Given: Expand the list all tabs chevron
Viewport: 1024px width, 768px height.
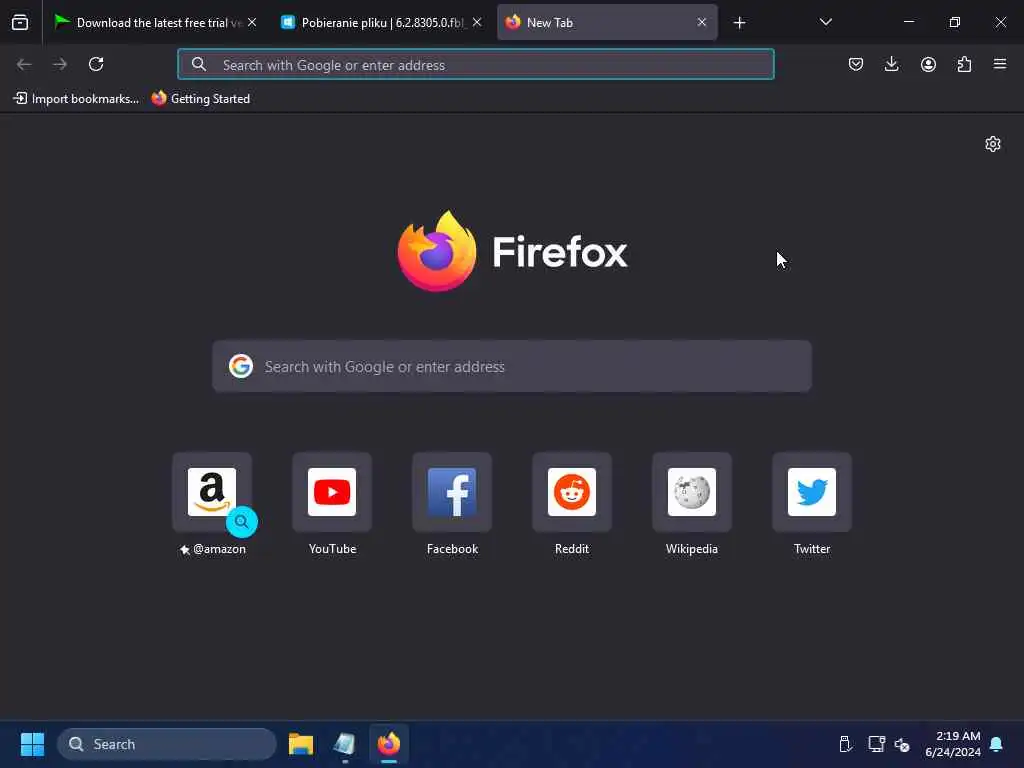Looking at the screenshot, I should [x=825, y=22].
